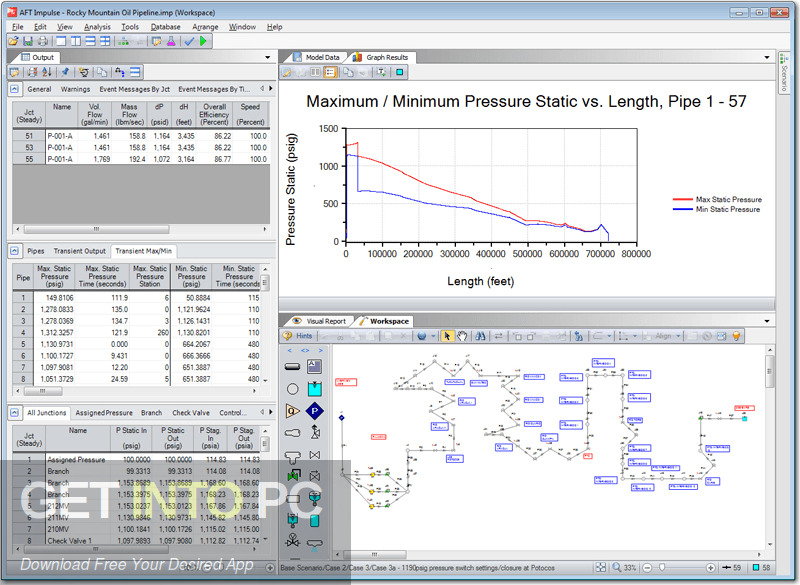This screenshot has height=585, width=800.
Task: Select the Assigned Pressure junction tab
Action: coord(104,413)
